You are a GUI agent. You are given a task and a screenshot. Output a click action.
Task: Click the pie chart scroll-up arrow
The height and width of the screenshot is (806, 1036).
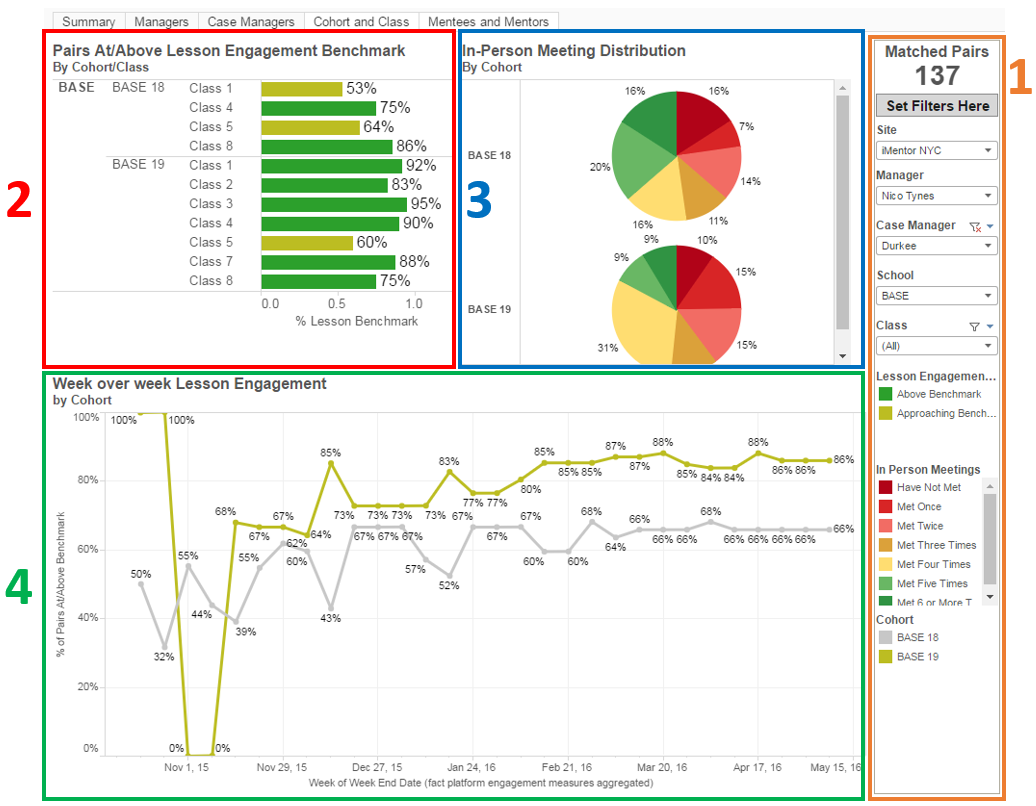click(x=842, y=88)
